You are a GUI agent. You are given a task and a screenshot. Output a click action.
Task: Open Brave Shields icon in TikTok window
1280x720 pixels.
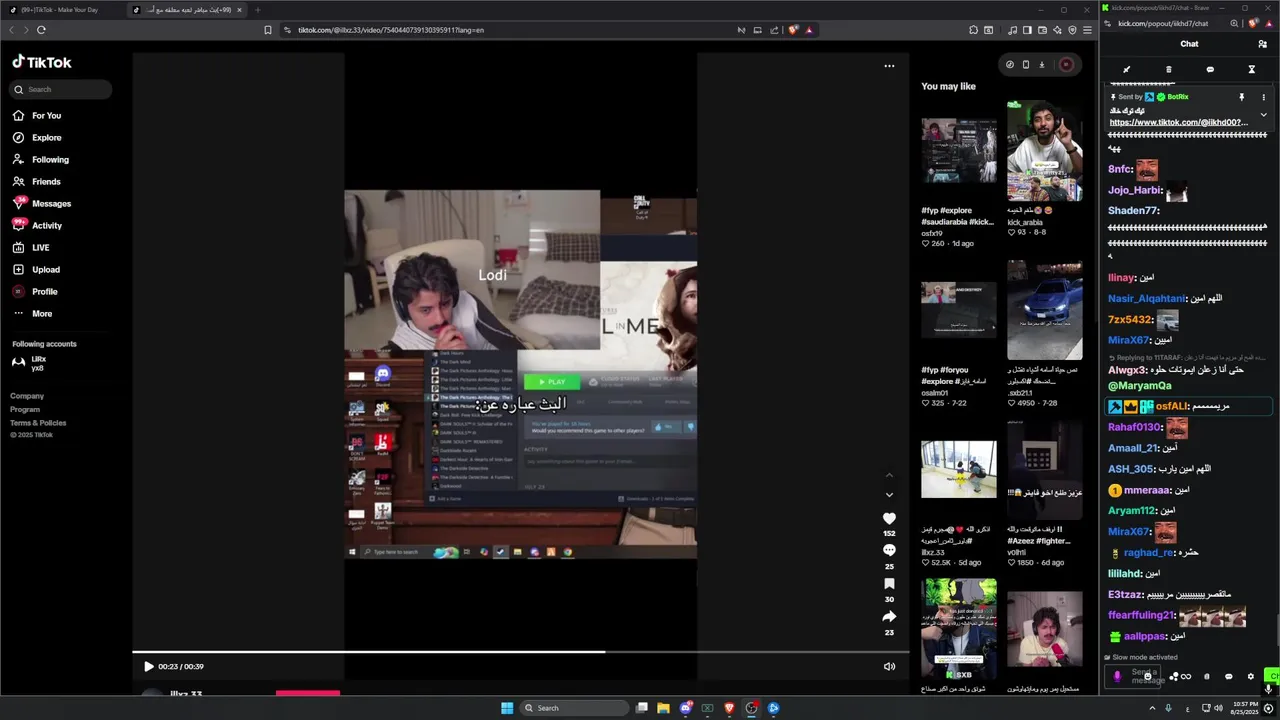793,30
